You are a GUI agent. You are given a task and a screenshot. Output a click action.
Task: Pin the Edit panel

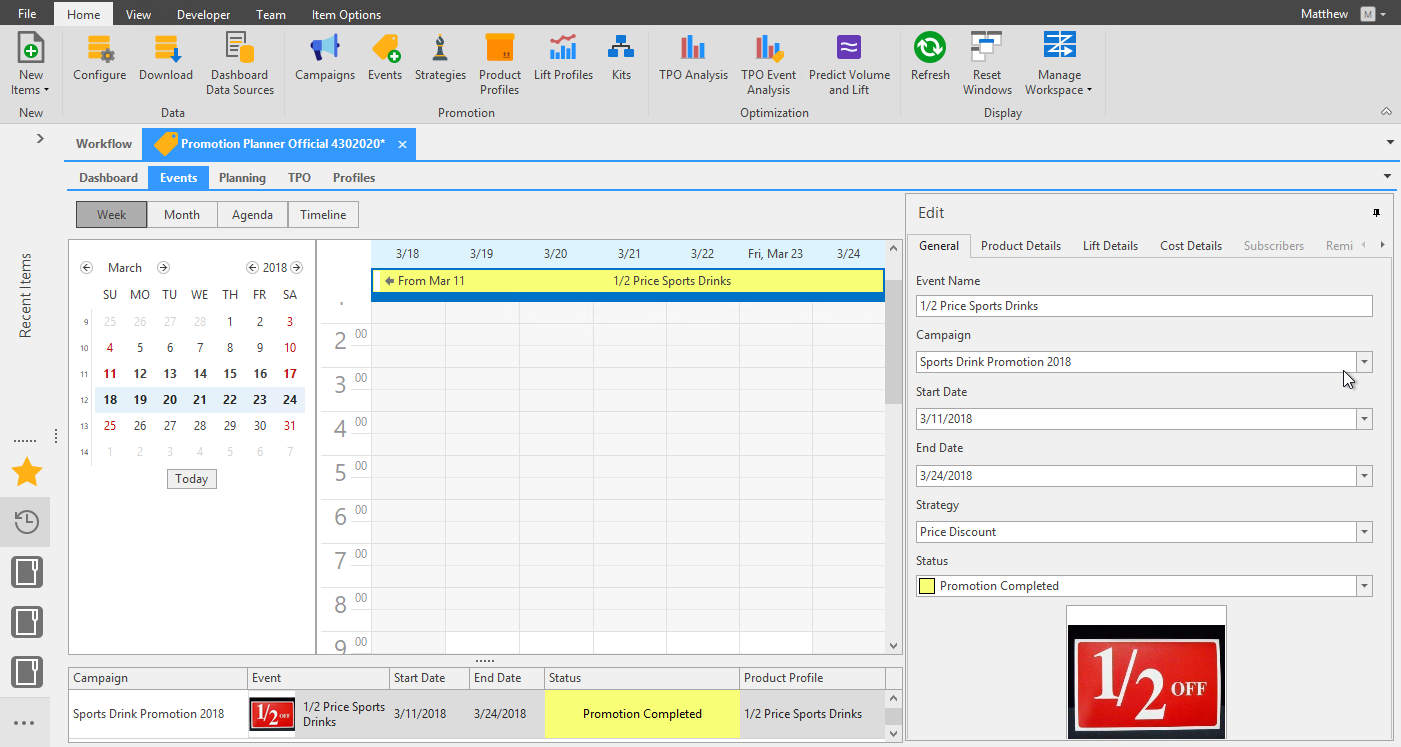[1376, 213]
